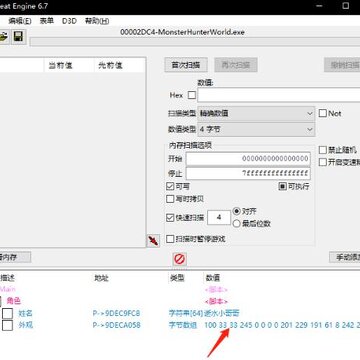The height and width of the screenshot is (360, 360).
Task: Click the 再次扫描 next scan button
Action: 236,65
